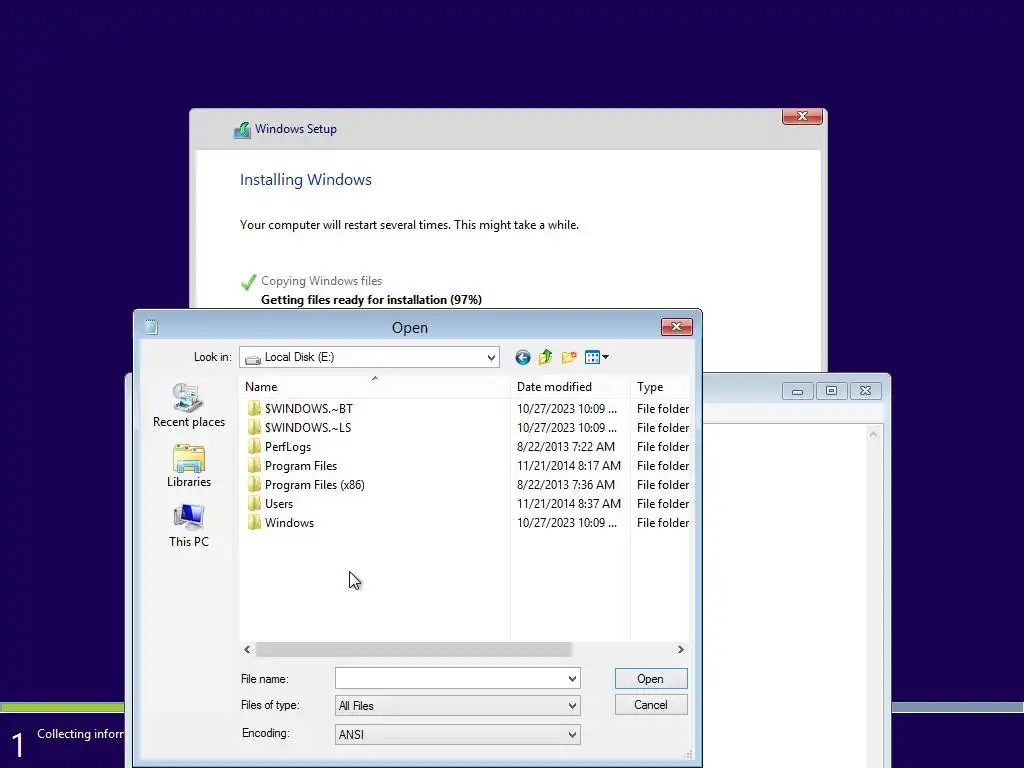Sort by Date modified column header
This screenshot has height=768, width=1024.
pyautogui.click(x=570, y=387)
